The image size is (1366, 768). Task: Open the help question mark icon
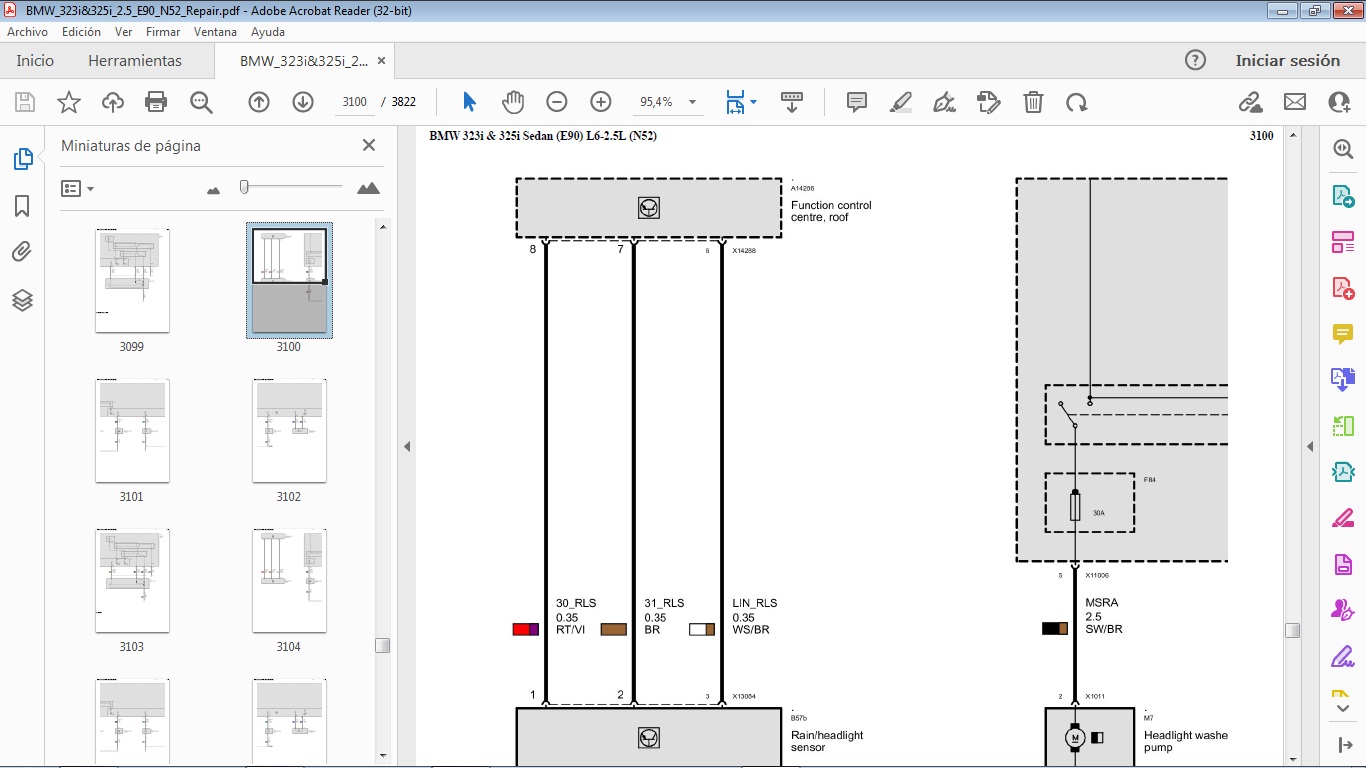tap(1195, 60)
